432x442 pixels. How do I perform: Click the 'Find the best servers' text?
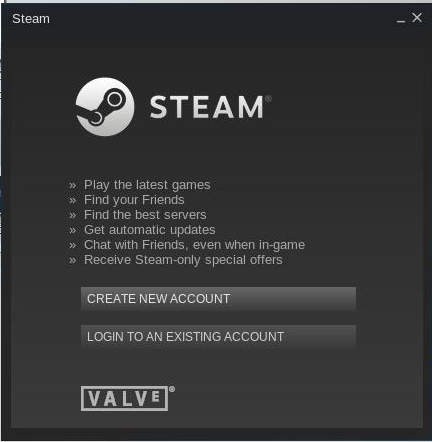pyautogui.click(x=145, y=215)
